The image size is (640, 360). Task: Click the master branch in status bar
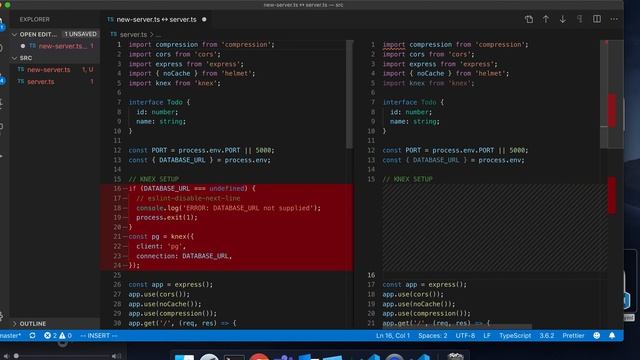click(11, 336)
